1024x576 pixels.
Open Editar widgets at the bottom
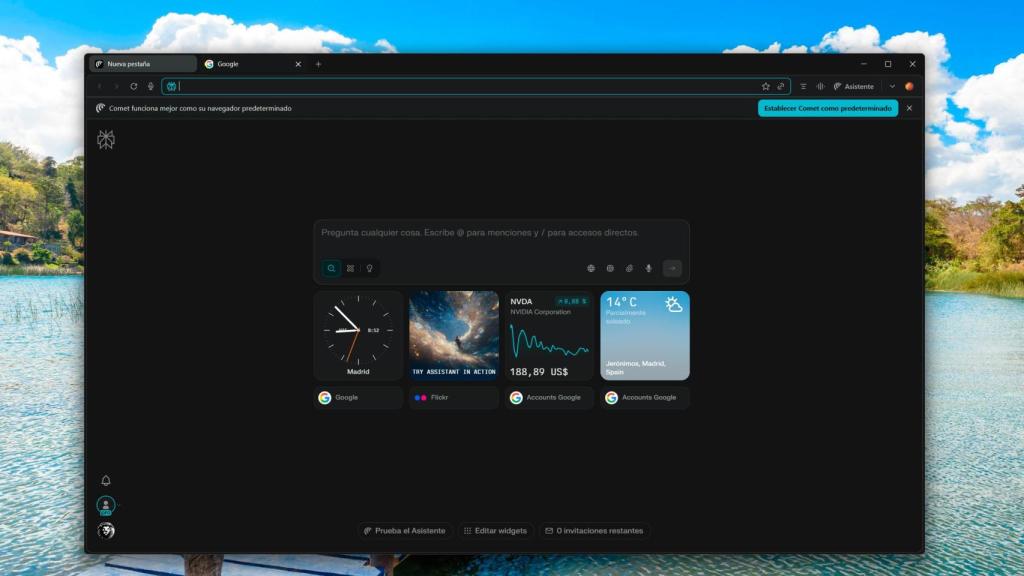pyautogui.click(x=496, y=531)
